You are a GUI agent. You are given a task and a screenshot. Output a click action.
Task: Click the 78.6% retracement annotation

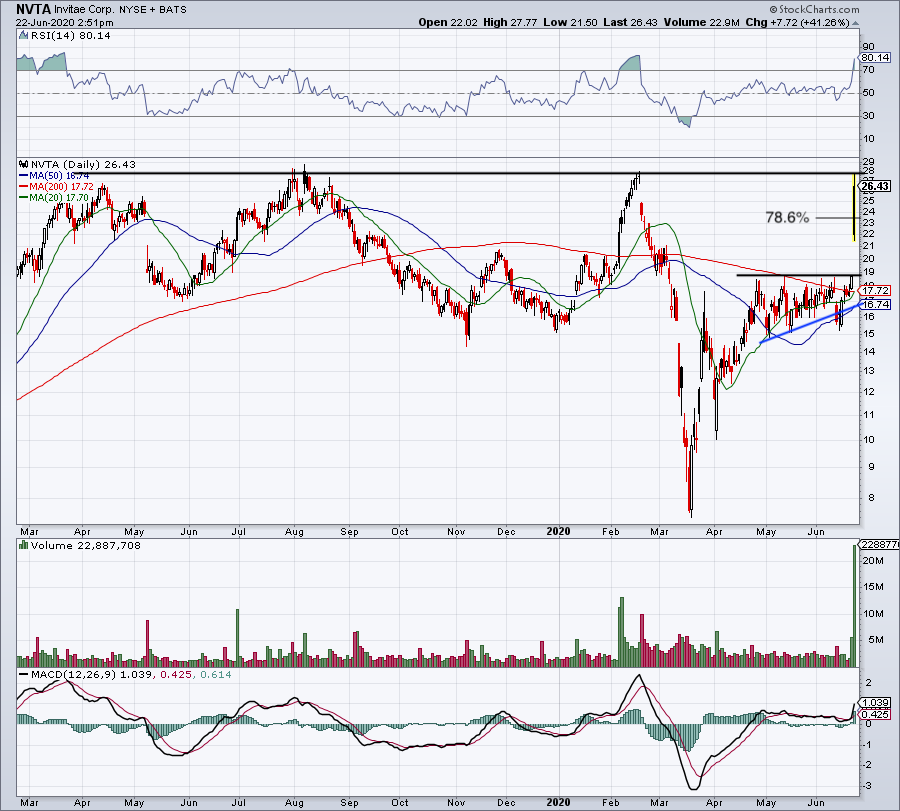(786, 217)
